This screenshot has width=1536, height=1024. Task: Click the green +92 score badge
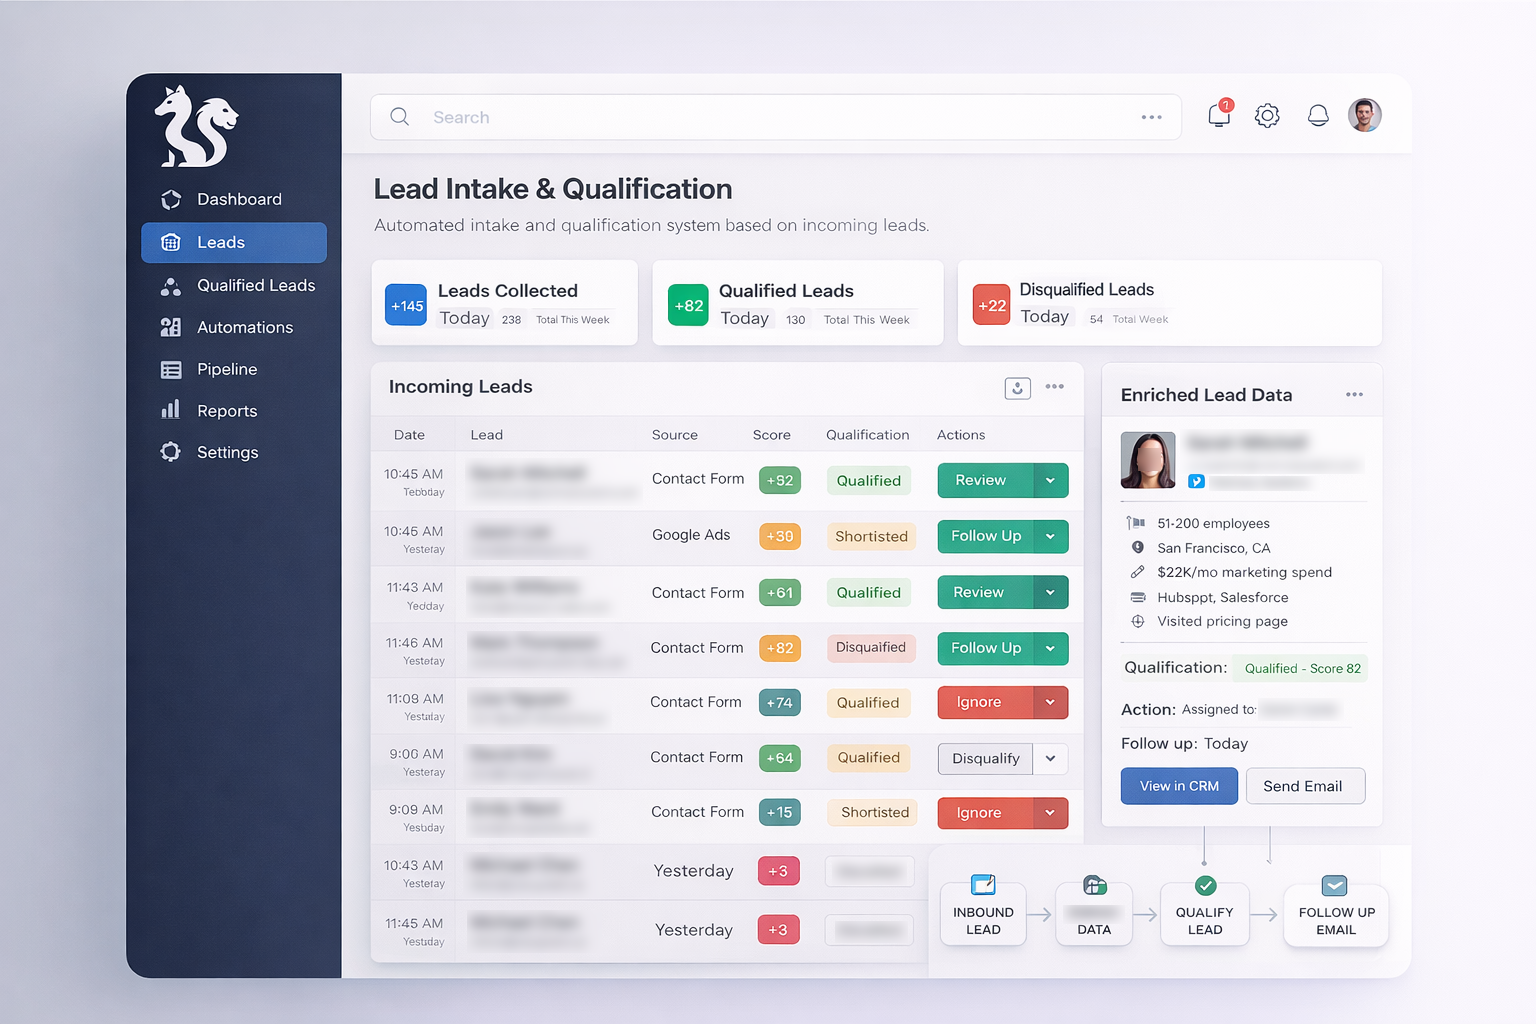pyautogui.click(x=779, y=480)
